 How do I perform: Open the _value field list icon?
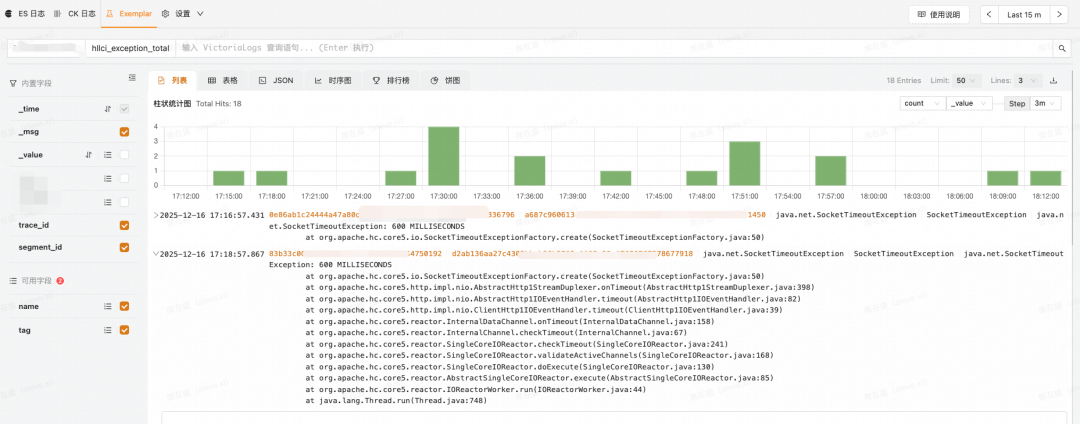click(107, 155)
